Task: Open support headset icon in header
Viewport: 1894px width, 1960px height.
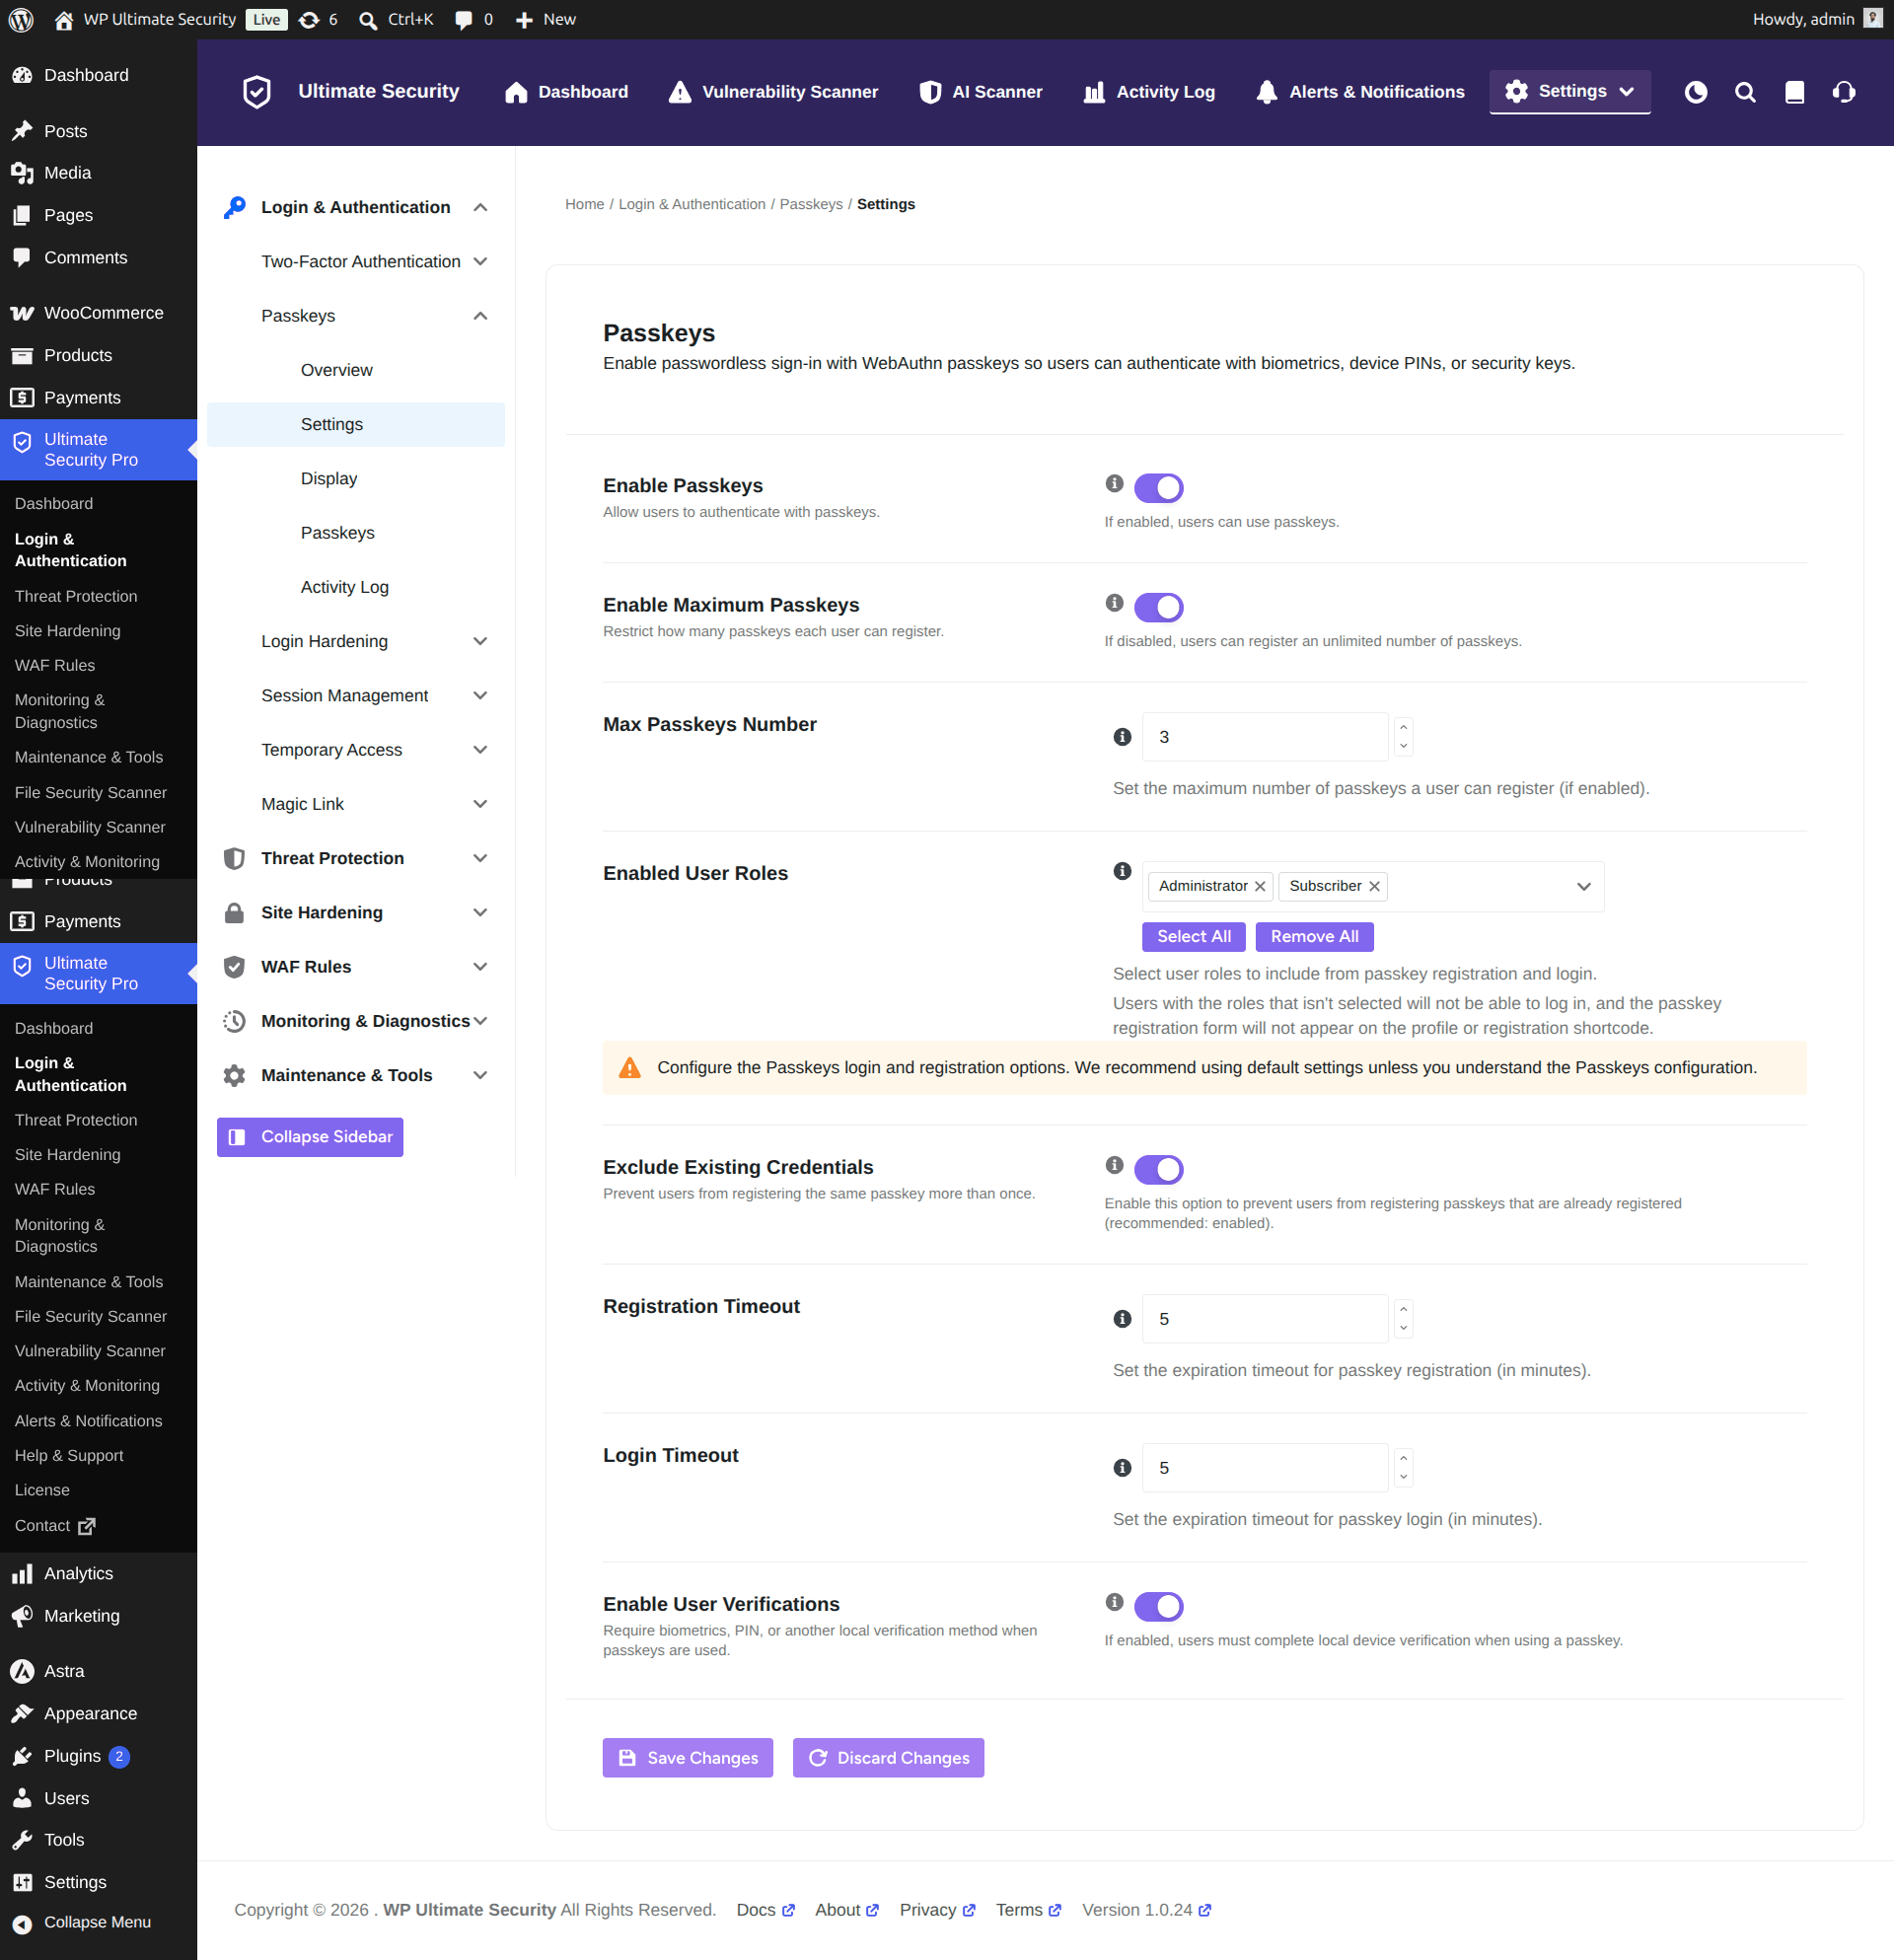Action: 1844,92
